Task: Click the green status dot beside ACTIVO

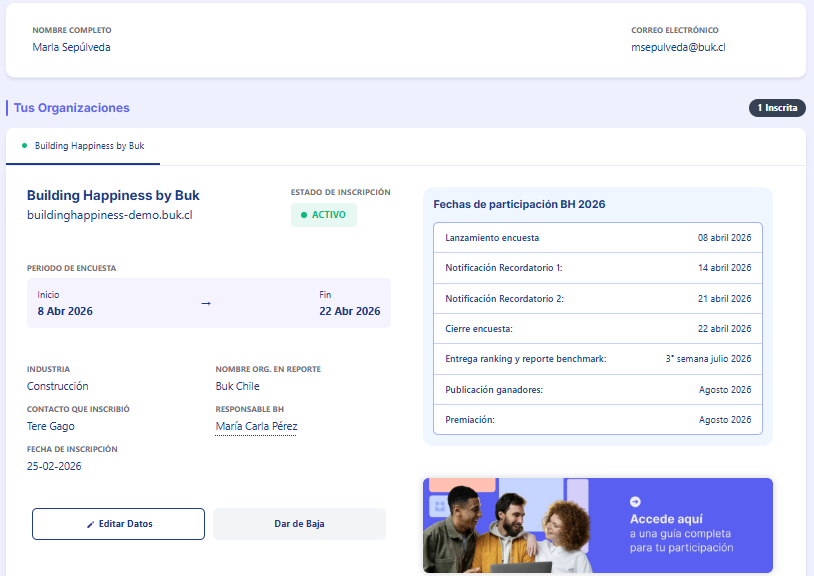Action: (x=303, y=215)
